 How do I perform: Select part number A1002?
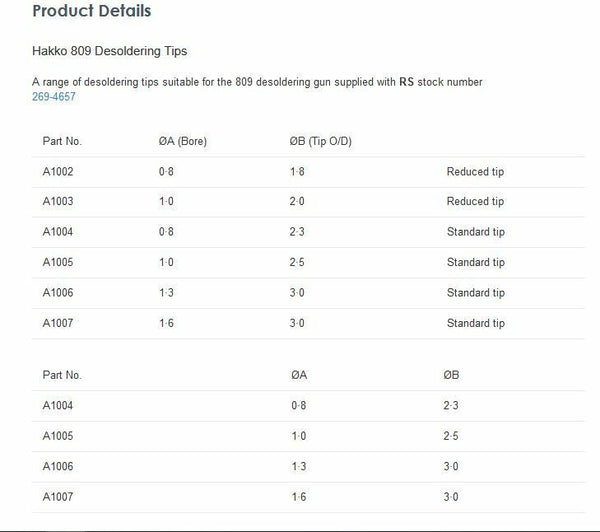(x=58, y=172)
